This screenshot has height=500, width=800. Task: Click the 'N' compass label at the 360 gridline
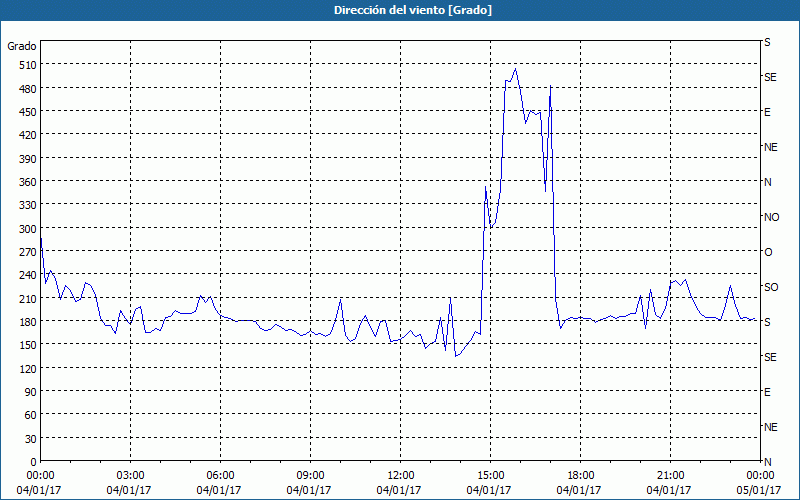point(767,182)
